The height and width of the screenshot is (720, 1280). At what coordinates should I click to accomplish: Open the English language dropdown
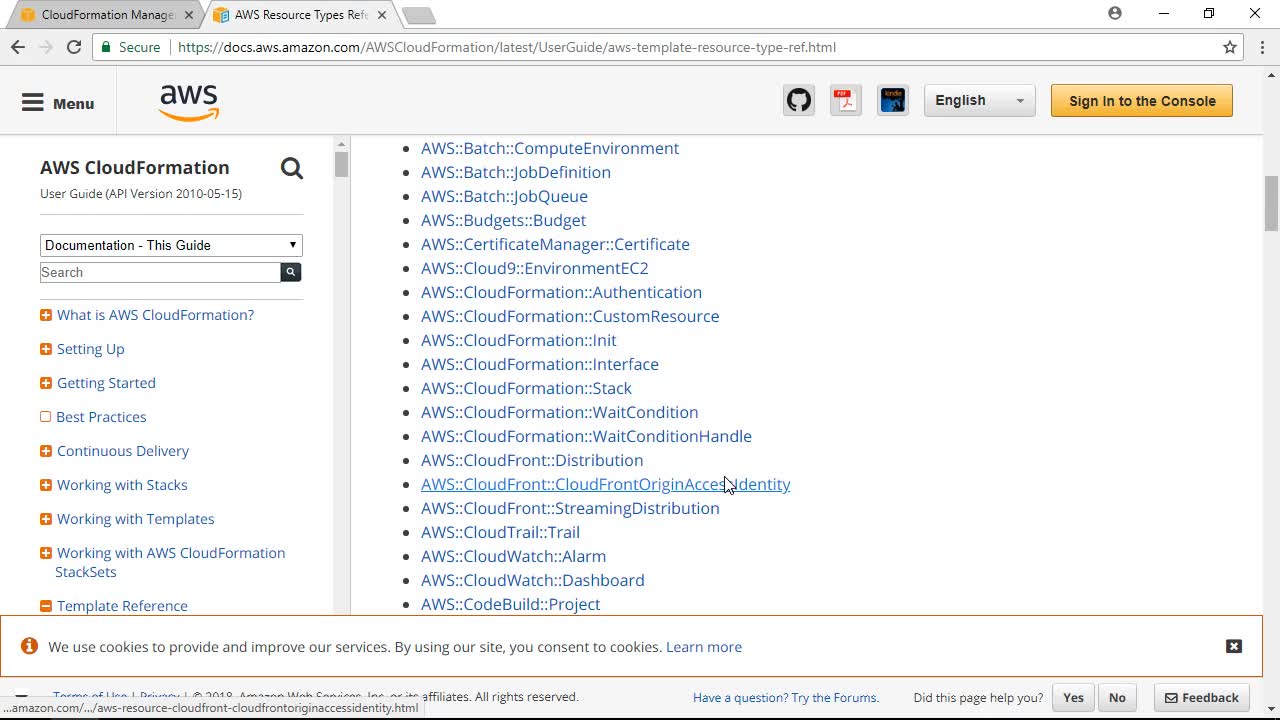coord(979,100)
